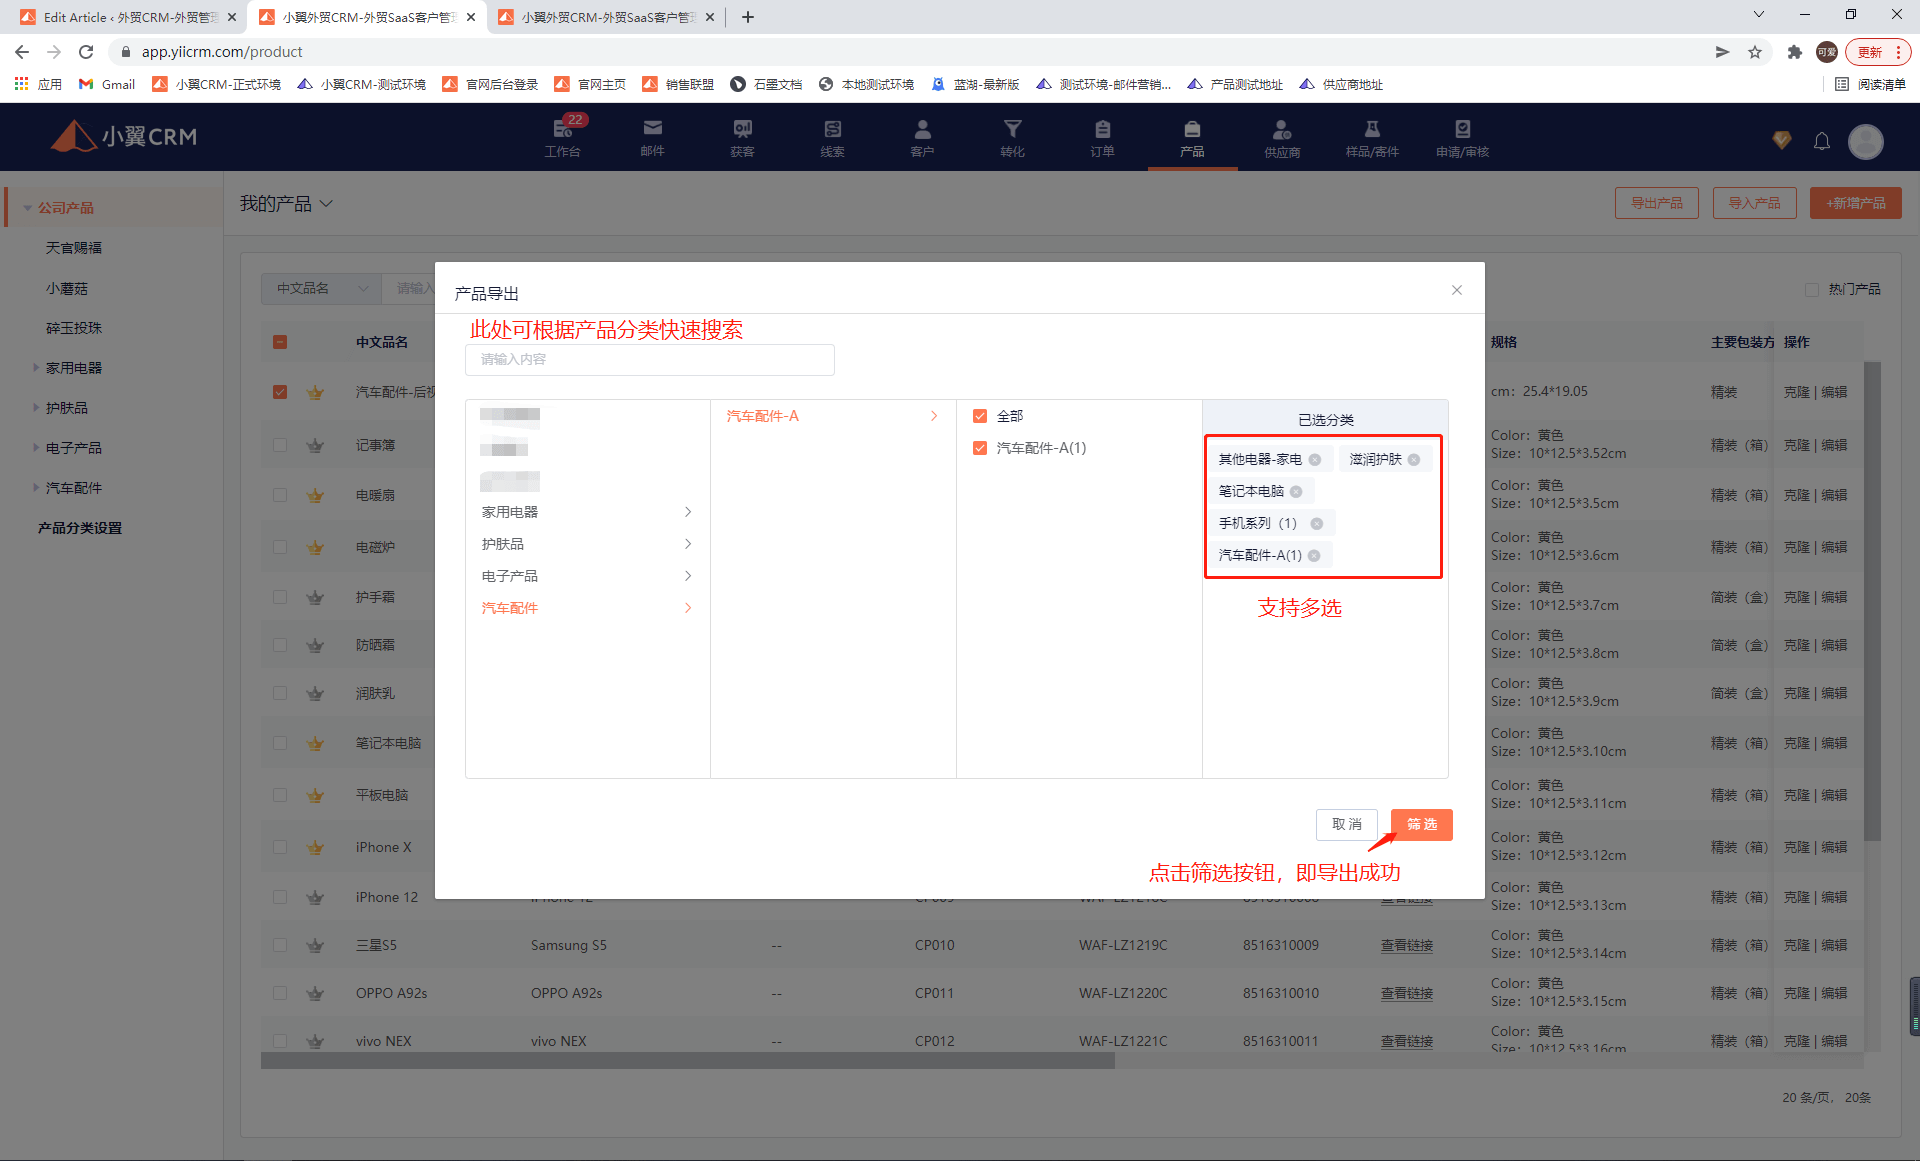1920x1161 pixels.
Task: Toggle the 热门产品 checkbox
Action: coord(1811,289)
